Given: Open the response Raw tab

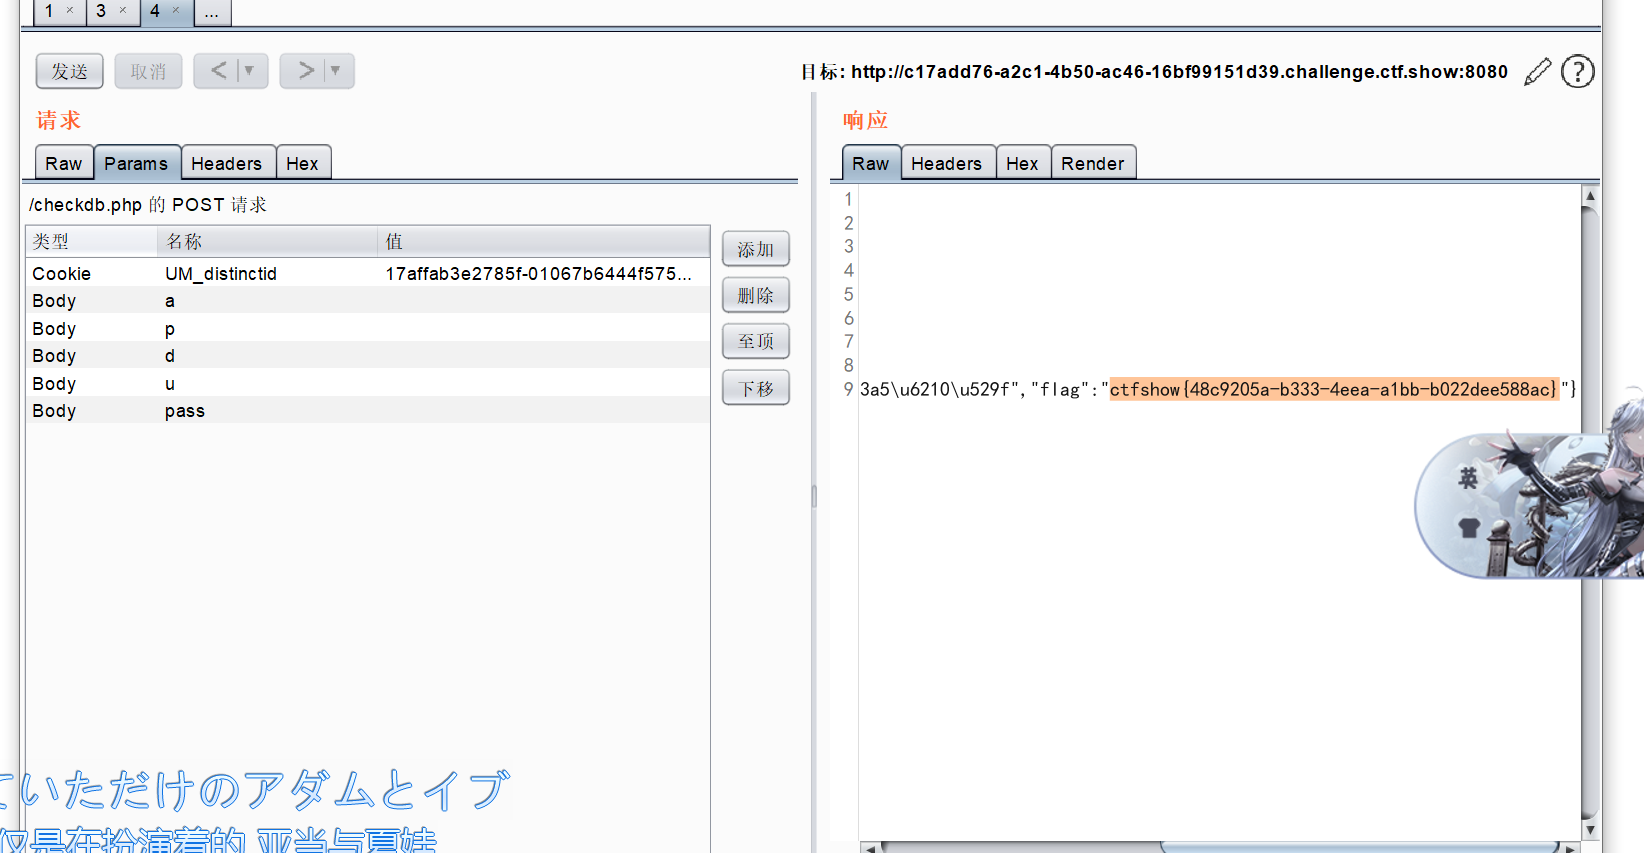Looking at the screenshot, I should (x=871, y=163).
